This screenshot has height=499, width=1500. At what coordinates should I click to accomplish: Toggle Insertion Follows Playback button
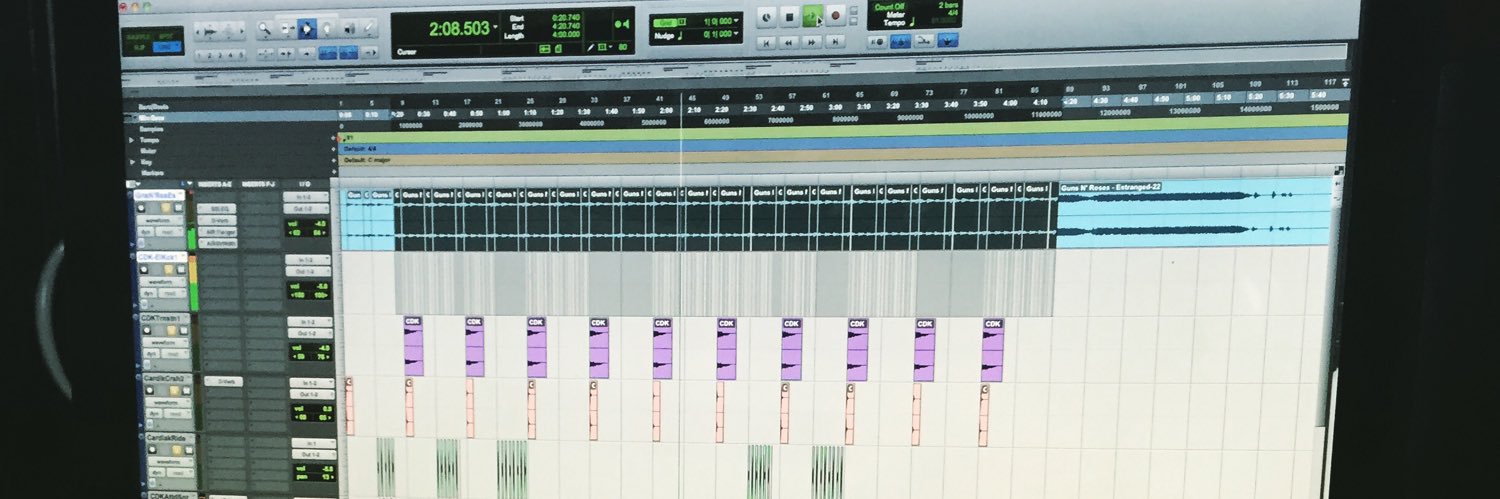point(369,53)
